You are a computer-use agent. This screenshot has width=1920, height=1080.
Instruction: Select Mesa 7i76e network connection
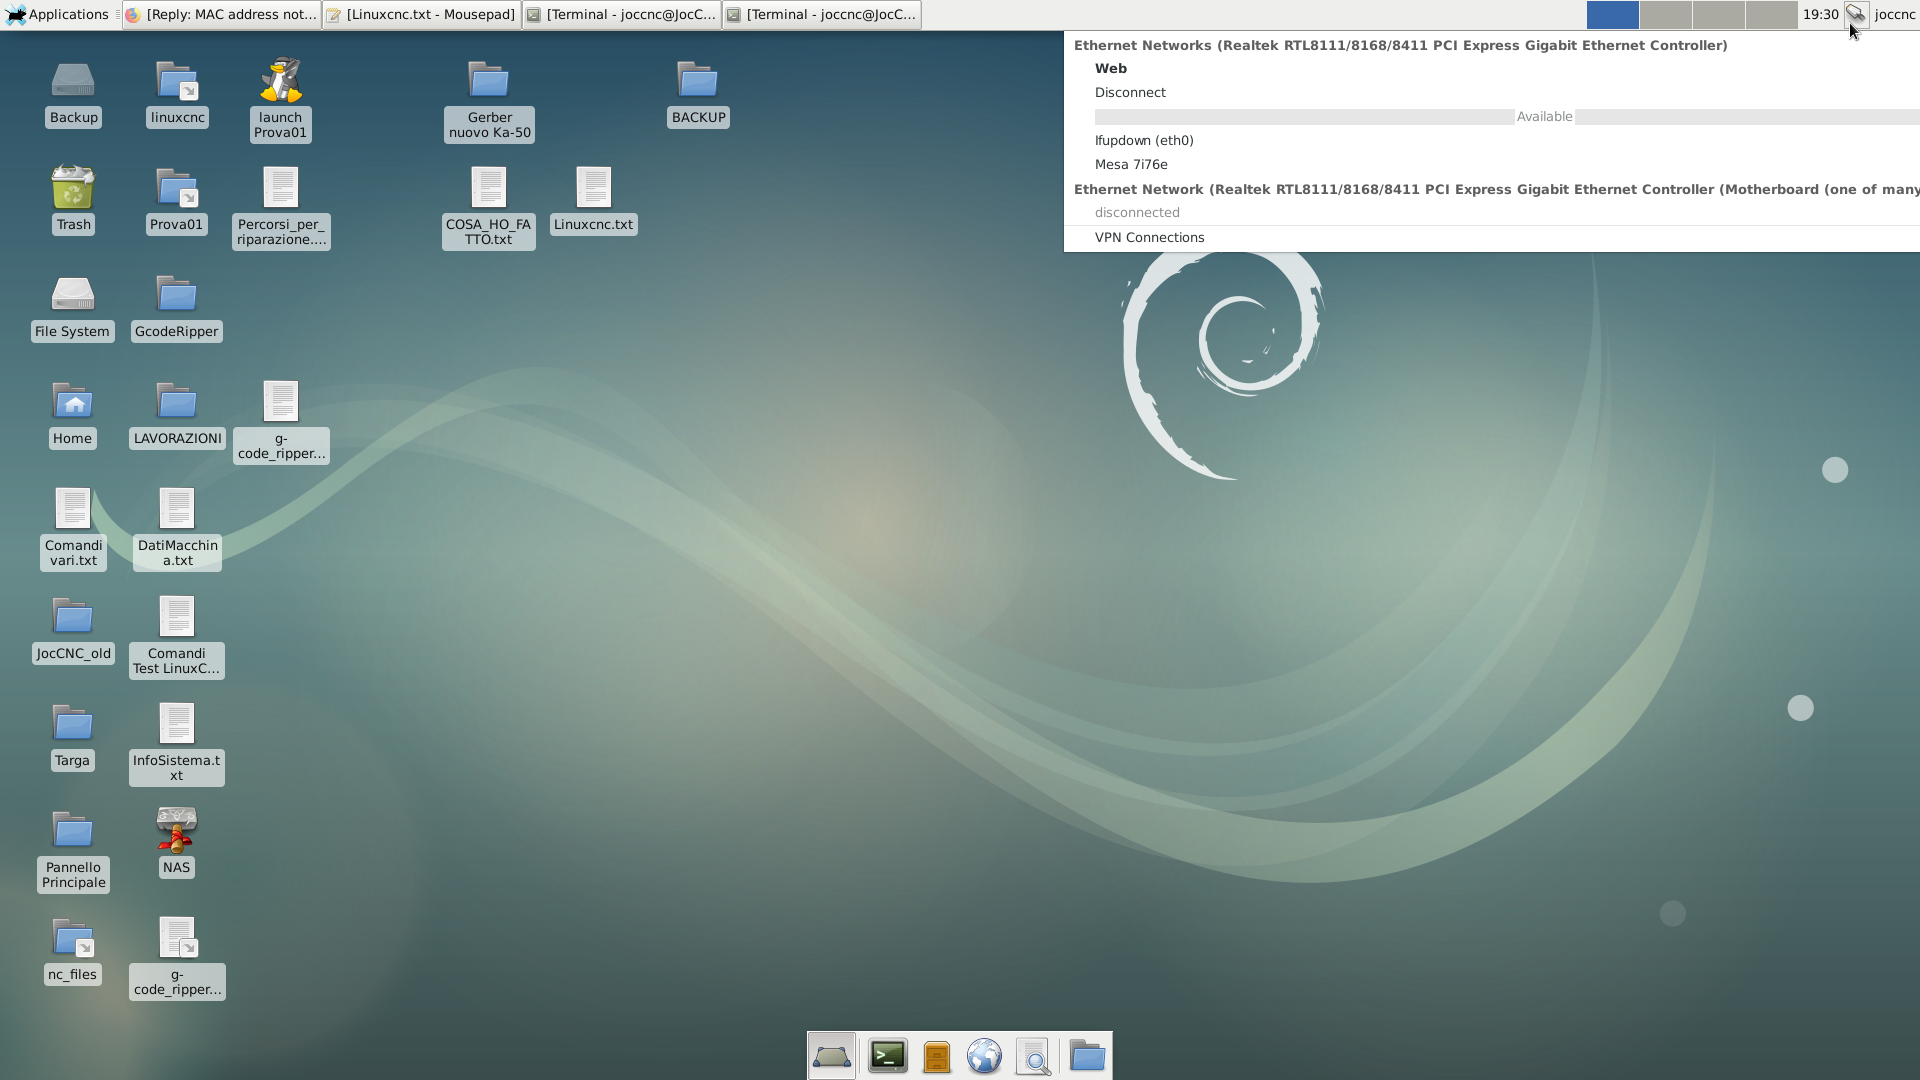click(1131, 164)
